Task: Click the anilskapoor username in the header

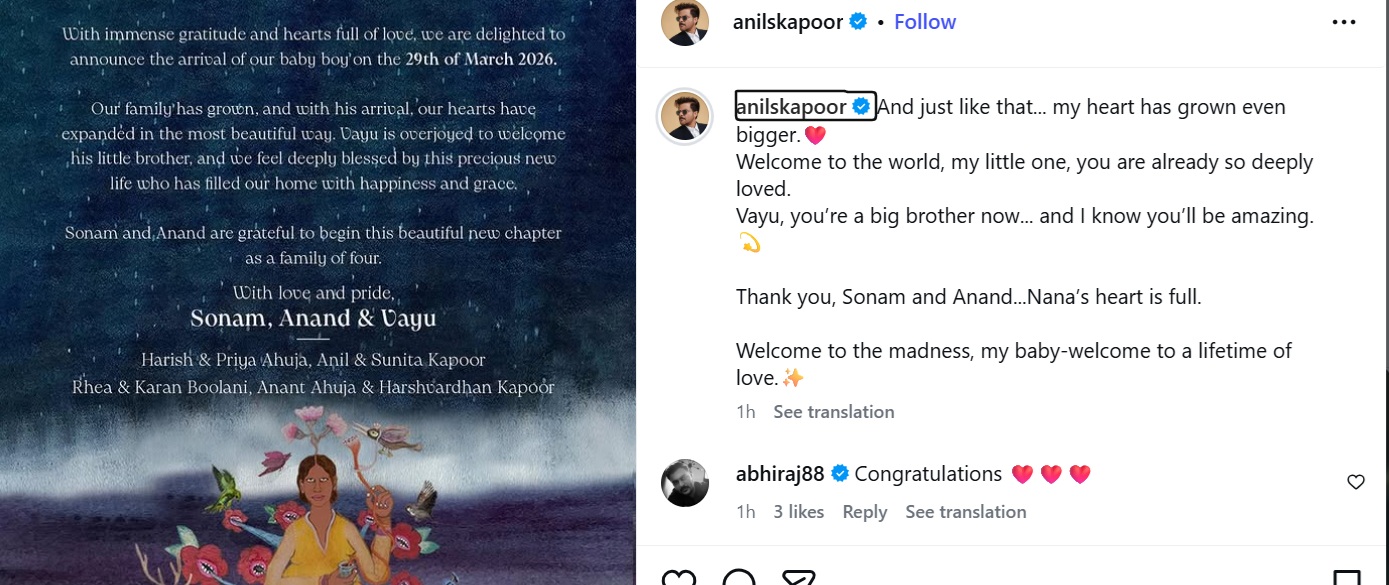Action: click(790, 22)
